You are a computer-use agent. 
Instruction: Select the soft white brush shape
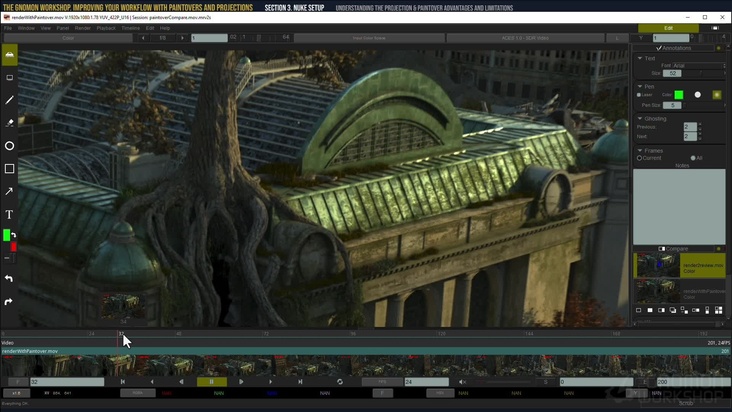(697, 95)
